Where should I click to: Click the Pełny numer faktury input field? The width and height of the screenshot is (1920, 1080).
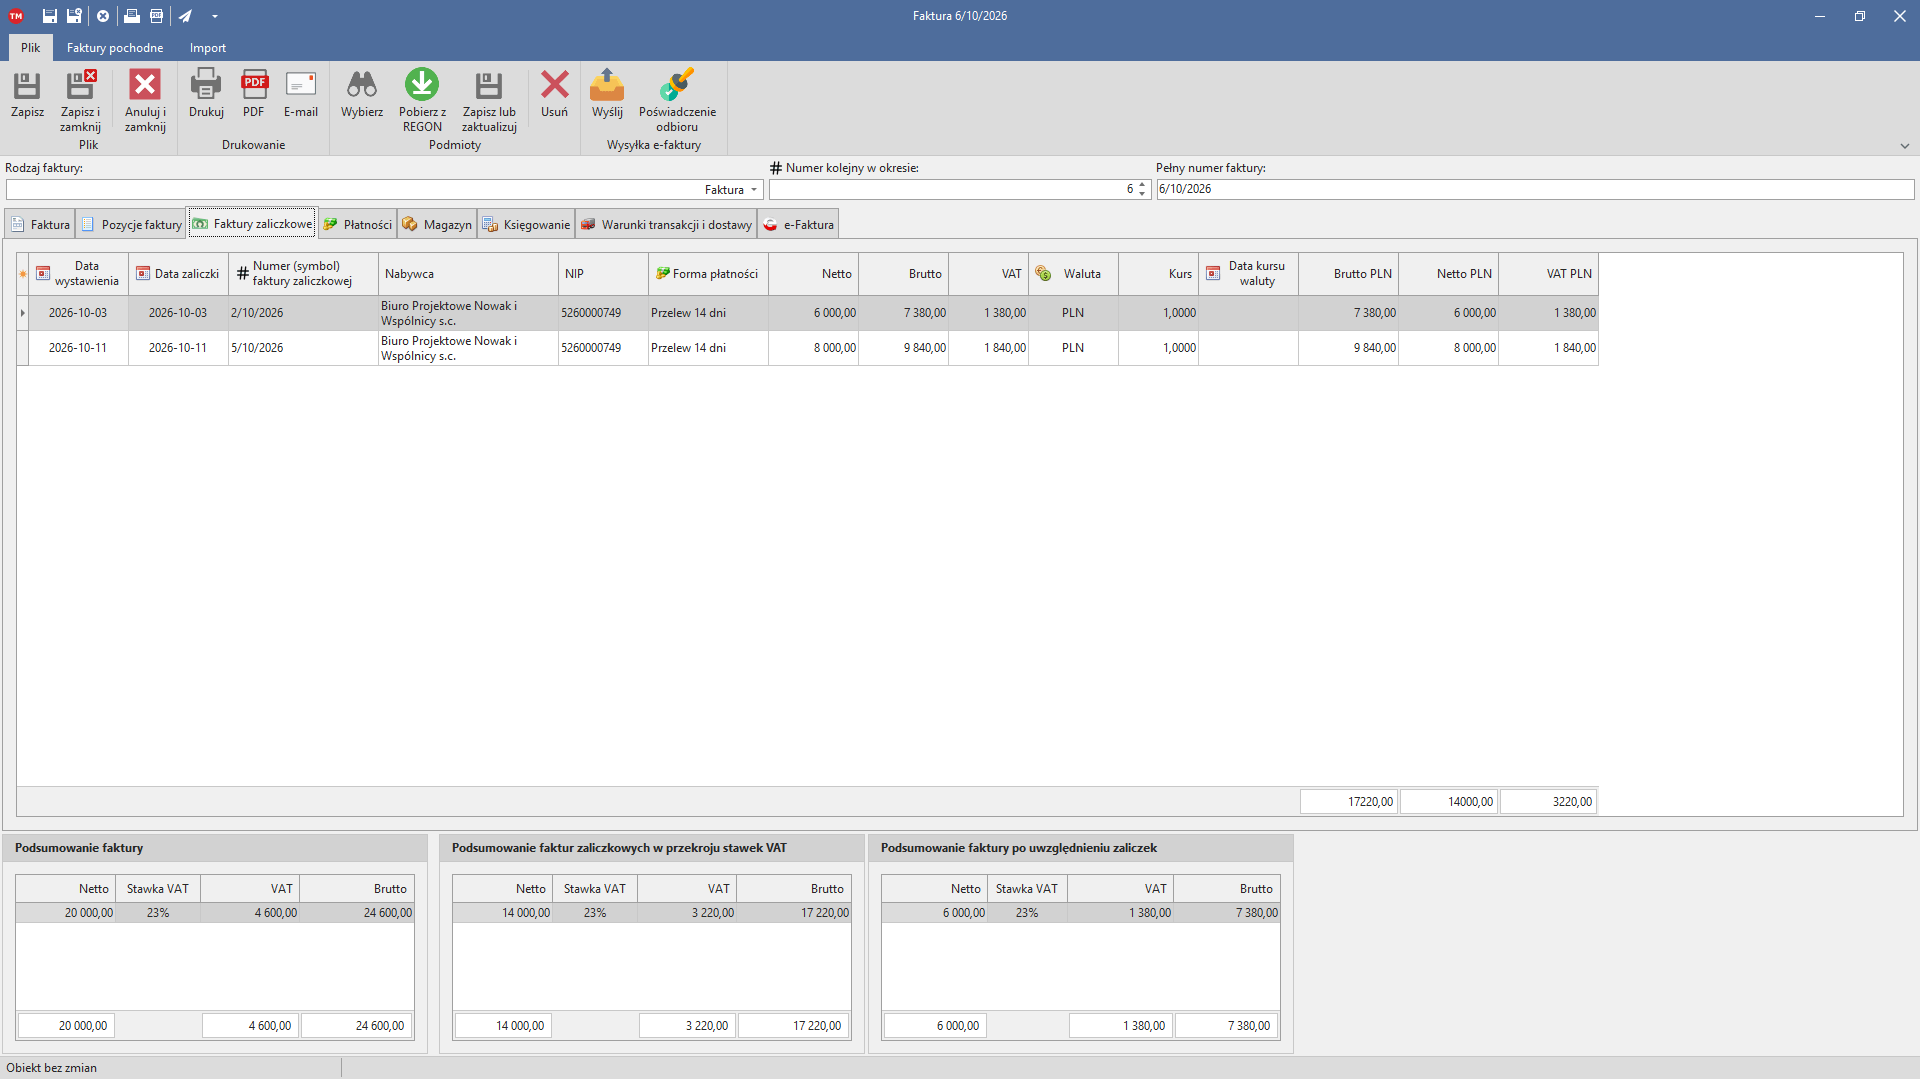[x=1535, y=189]
